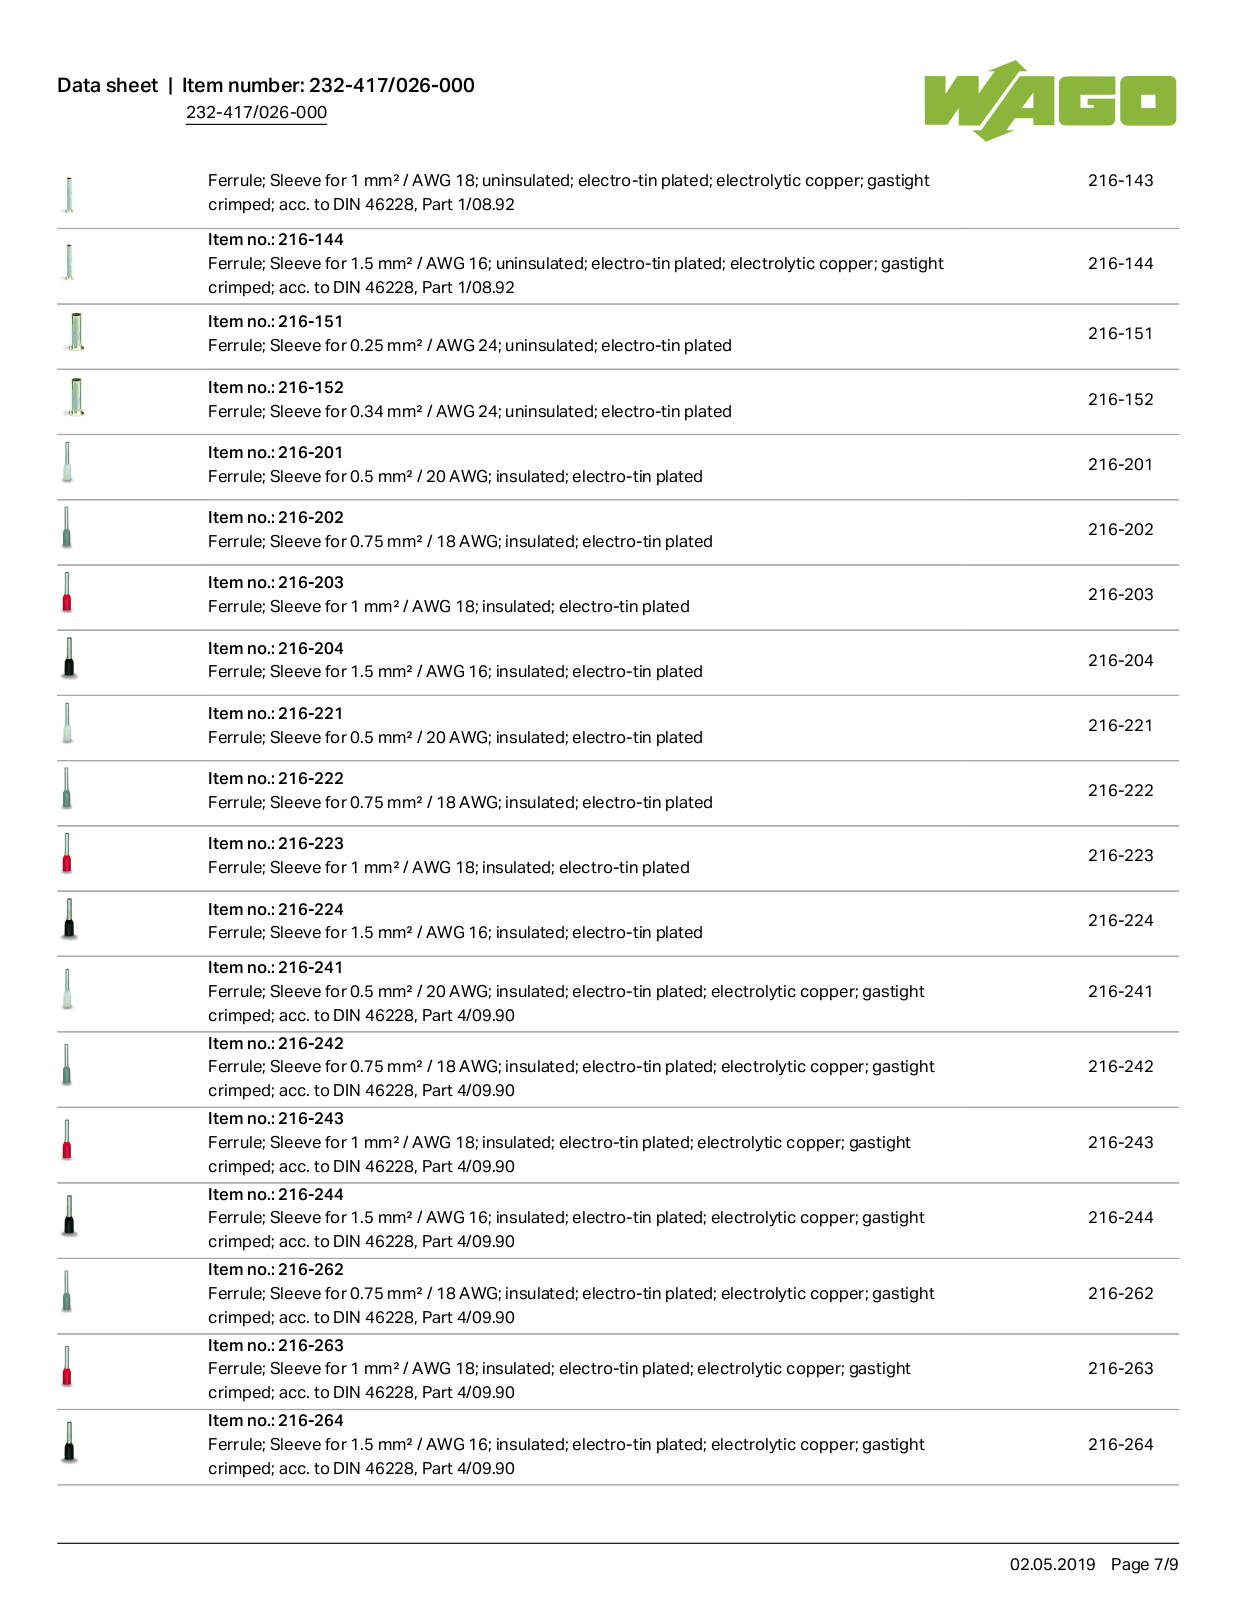Open item number 216-244 in right column

coord(1120,1217)
